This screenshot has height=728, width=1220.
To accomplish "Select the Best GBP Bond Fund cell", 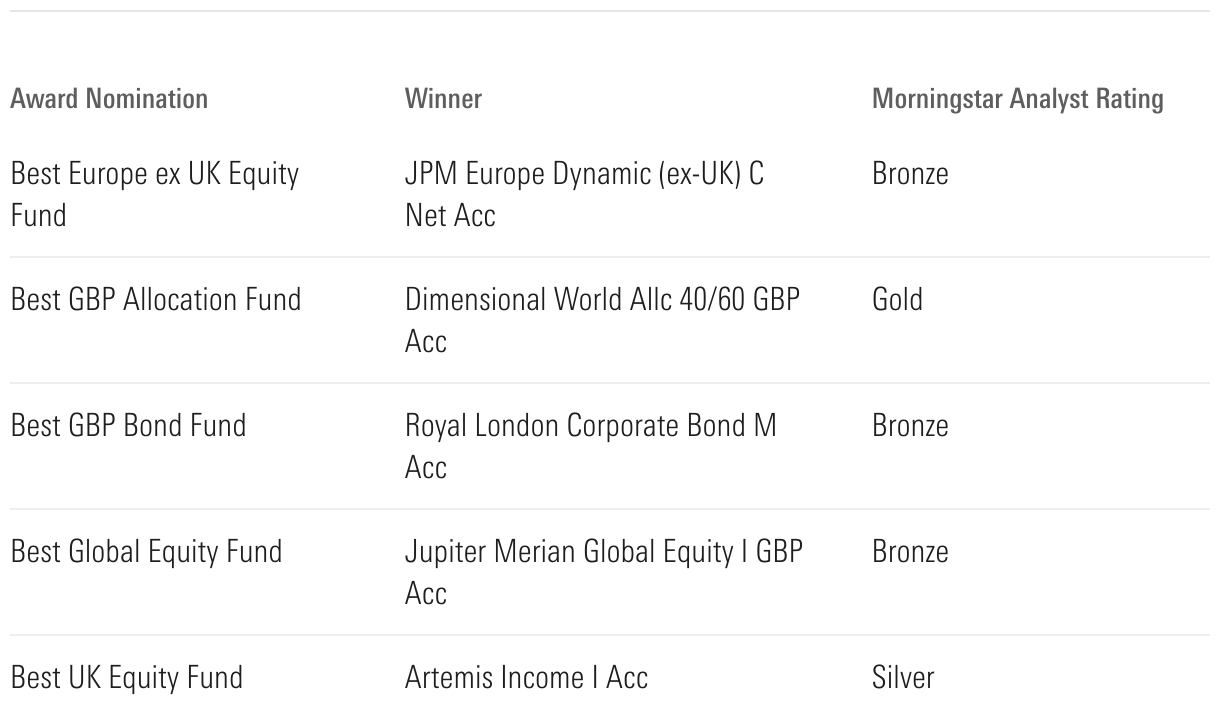I will (128, 425).
